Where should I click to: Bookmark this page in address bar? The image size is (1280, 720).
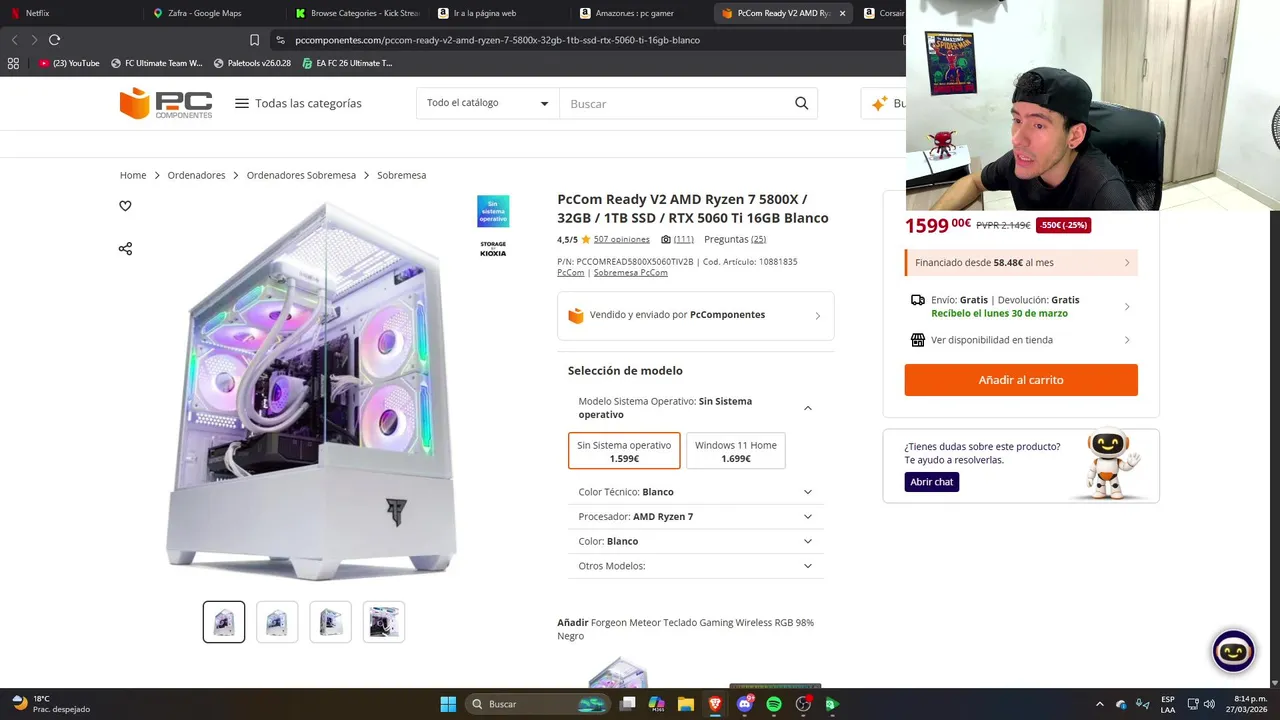click(254, 40)
